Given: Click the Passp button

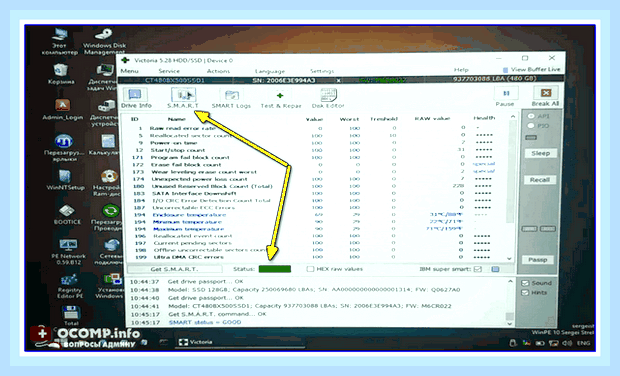Looking at the screenshot, I should (538, 260).
